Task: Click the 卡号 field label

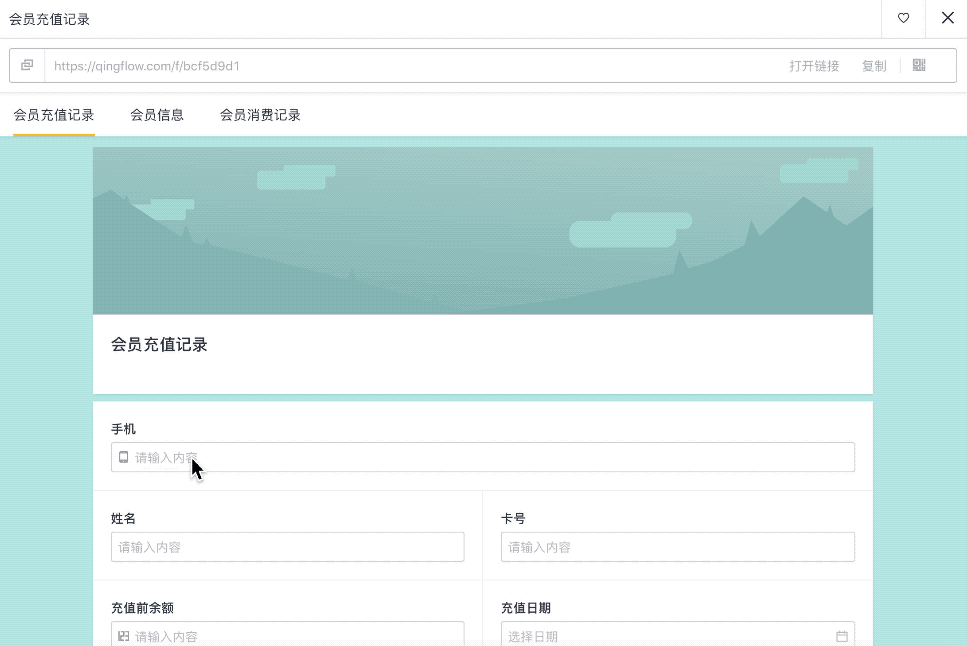Action: point(513,519)
